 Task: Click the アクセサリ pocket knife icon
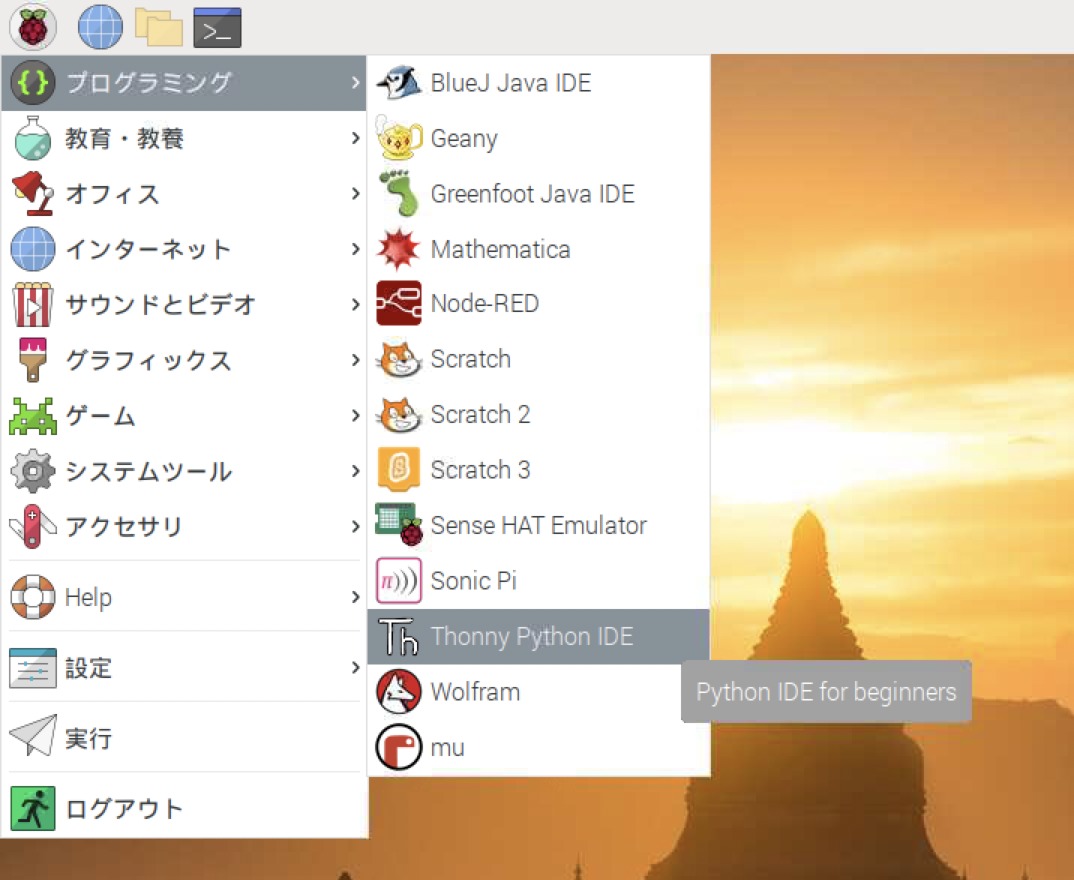pos(32,527)
